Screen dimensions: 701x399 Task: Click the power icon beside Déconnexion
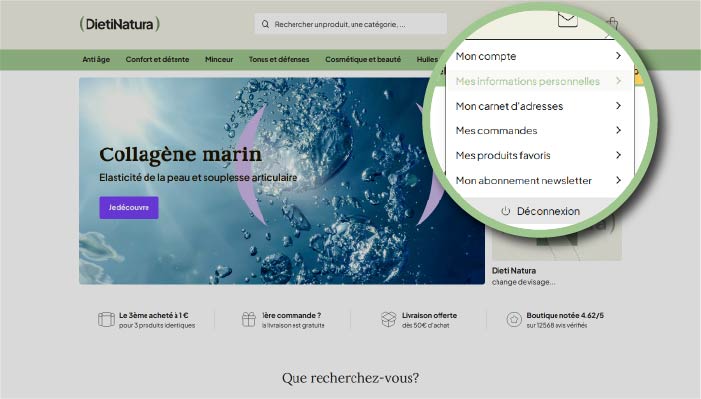coord(506,211)
